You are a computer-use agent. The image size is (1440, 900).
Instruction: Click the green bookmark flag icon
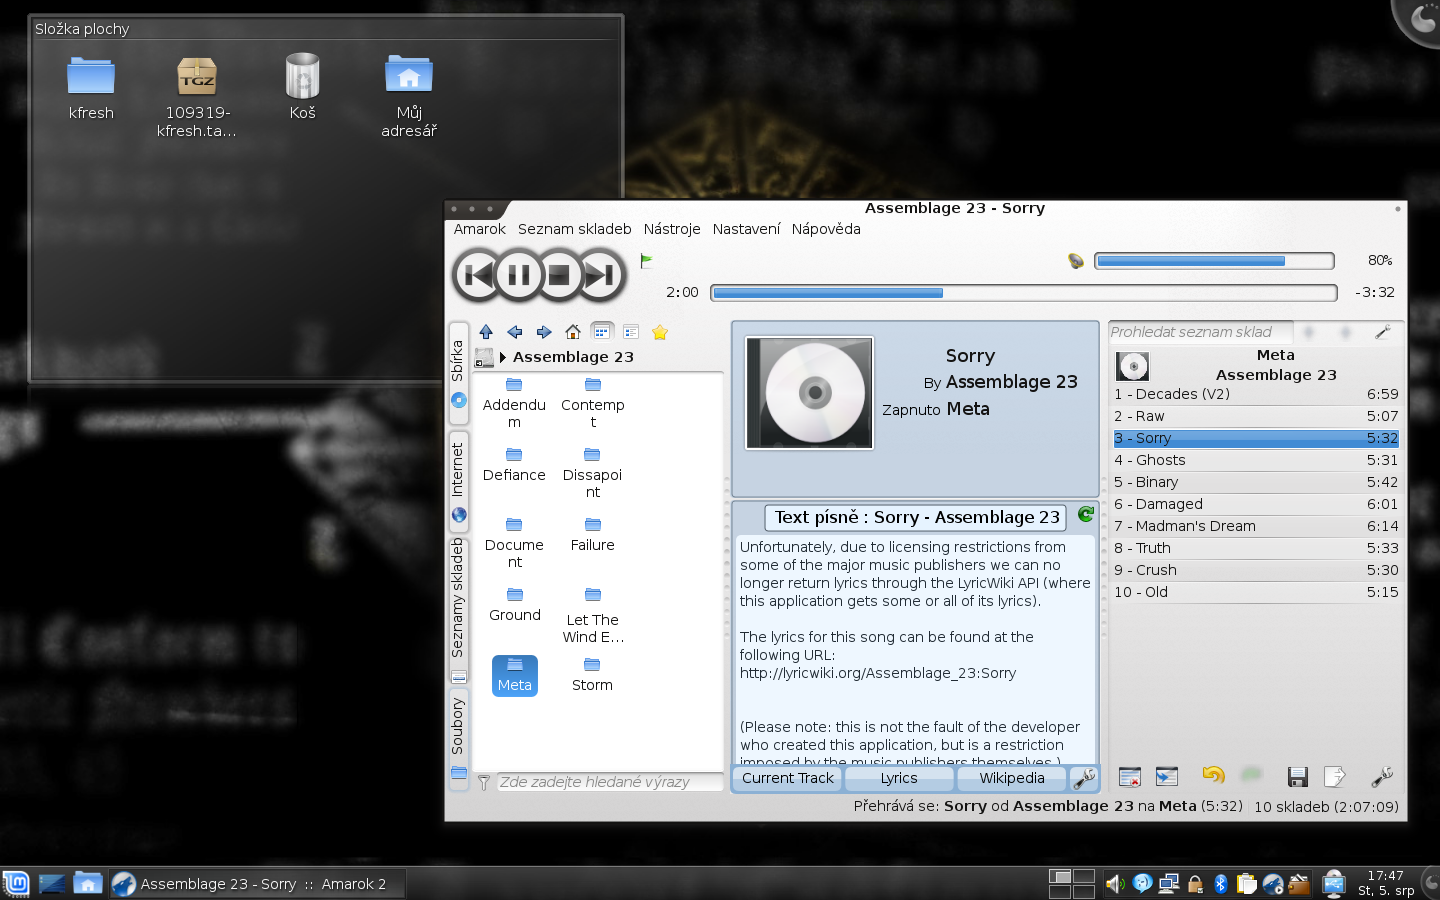pyautogui.click(x=646, y=261)
